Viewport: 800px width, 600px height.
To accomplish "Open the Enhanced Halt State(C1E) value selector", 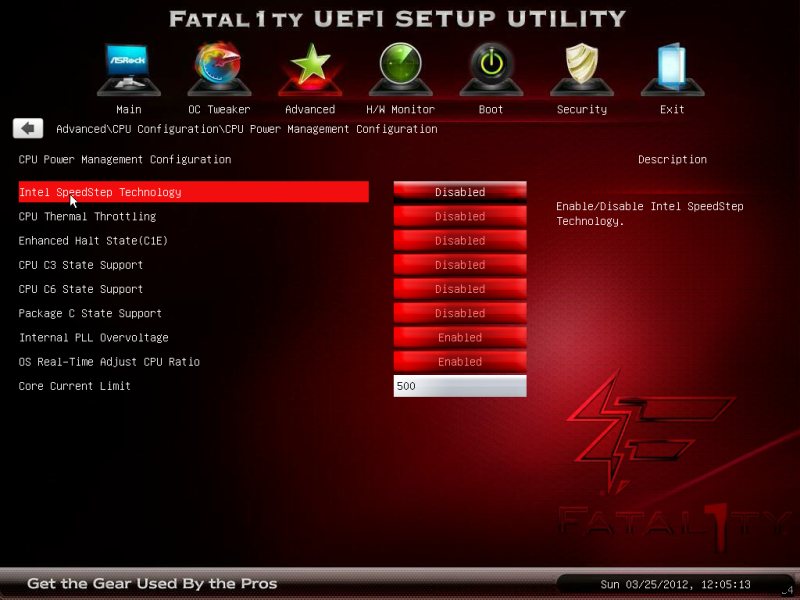I will (460, 240).
